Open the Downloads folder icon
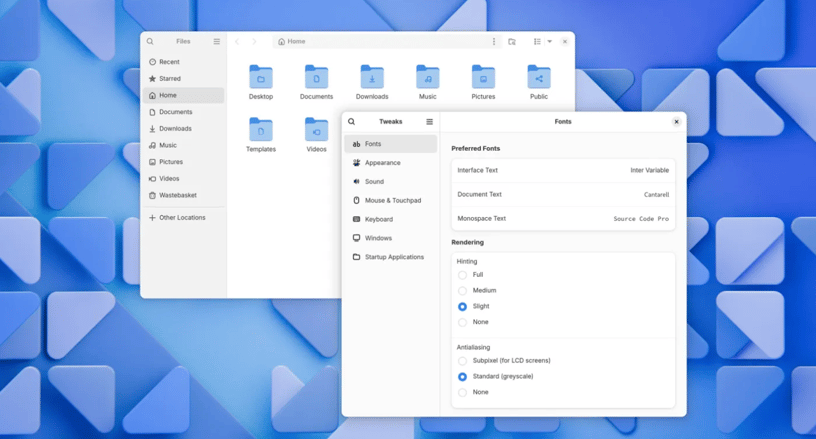This screenshot has height=439, width=816. (x=372, y=77)
